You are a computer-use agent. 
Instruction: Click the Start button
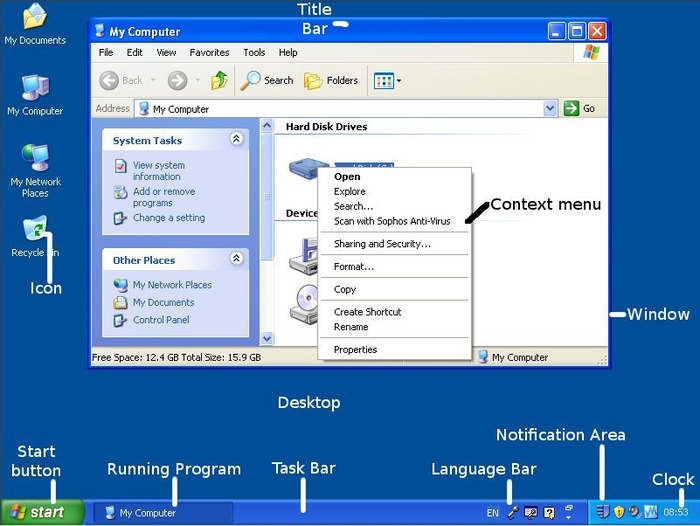pyautogui.click(x=38, y=513)
